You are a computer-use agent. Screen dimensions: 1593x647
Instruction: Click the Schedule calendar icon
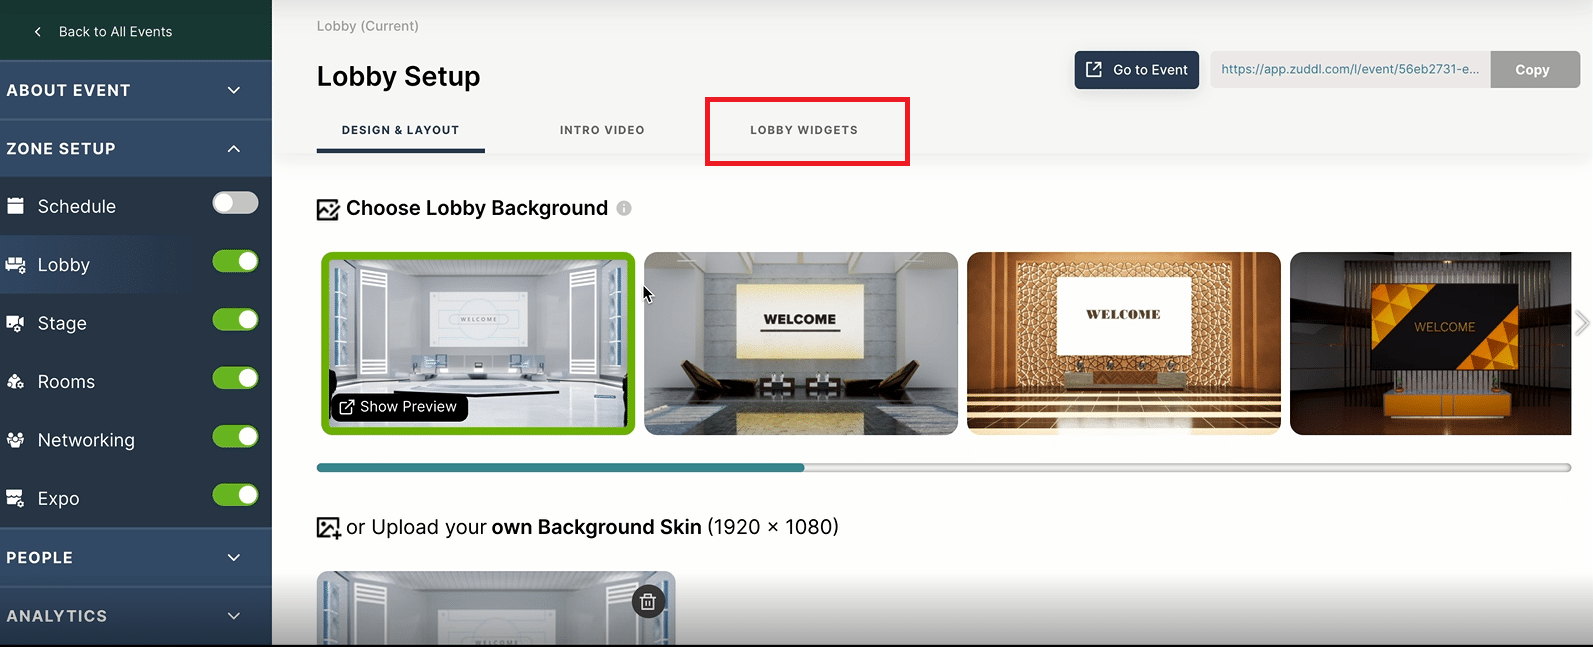16,206
